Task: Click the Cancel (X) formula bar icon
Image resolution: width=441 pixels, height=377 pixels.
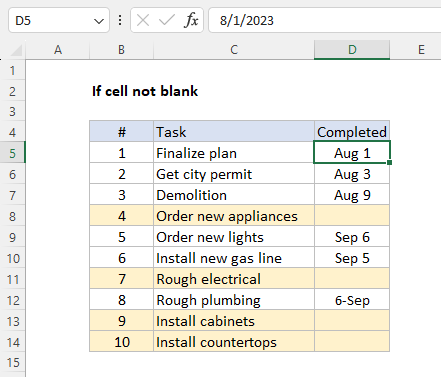Action: tap(143, 21)
